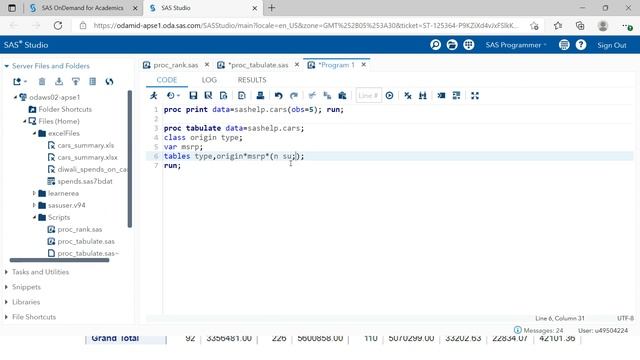640x360 pixels.
Task: Select the *Program 1 editor tab
Action: (336, 65)
